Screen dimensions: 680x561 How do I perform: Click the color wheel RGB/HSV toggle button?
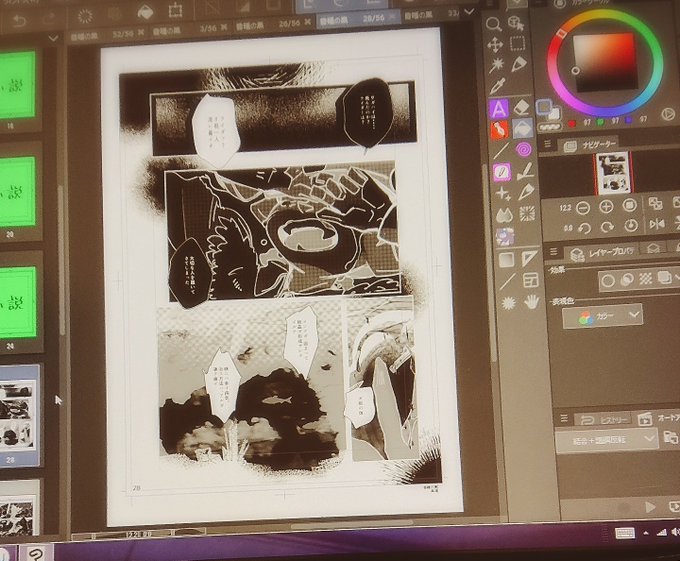668,114
